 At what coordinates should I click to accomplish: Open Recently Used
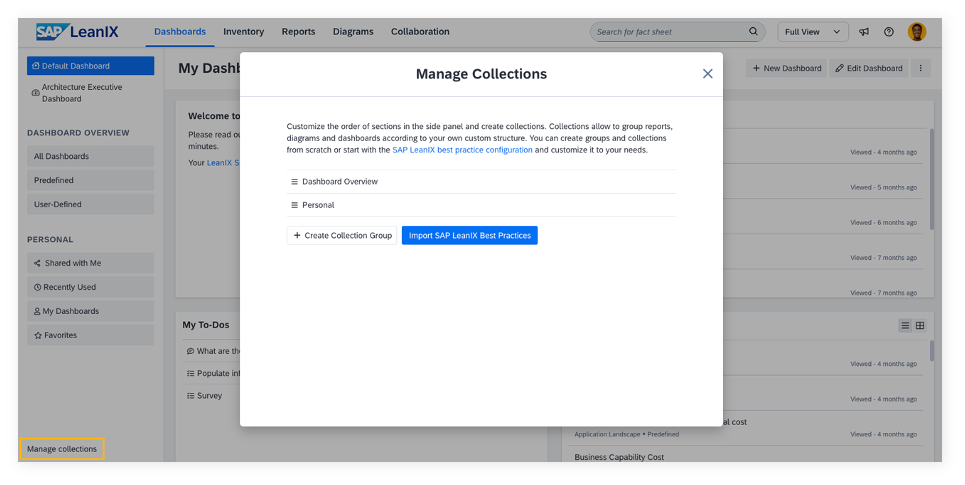[x=90, y=287]
